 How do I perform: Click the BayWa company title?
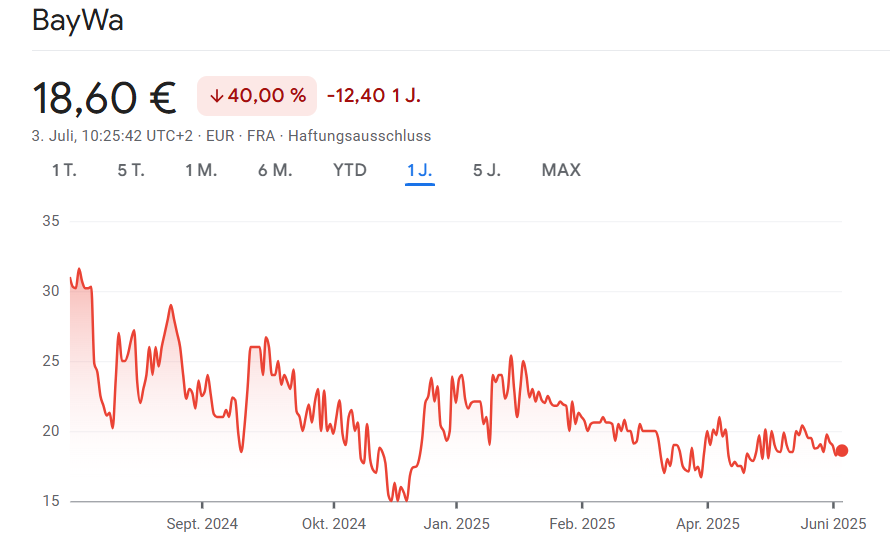[x=78, y=21]
